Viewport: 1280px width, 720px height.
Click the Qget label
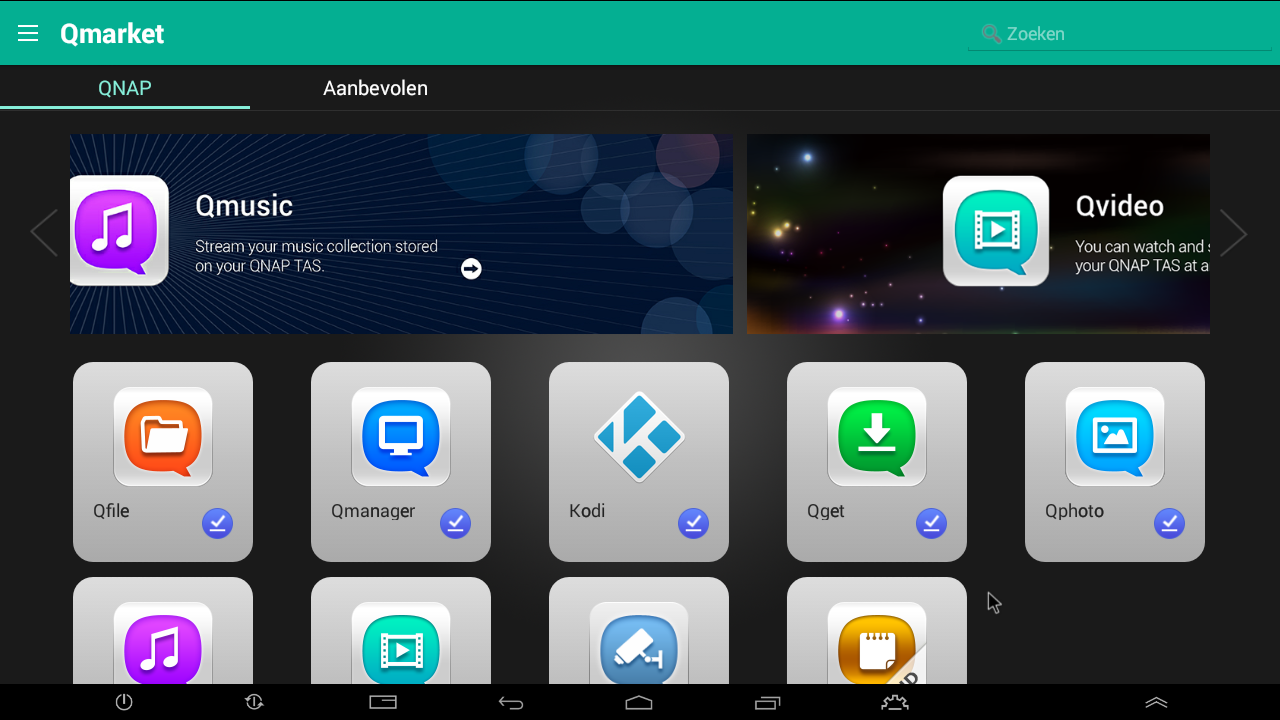tap(826, 511)
